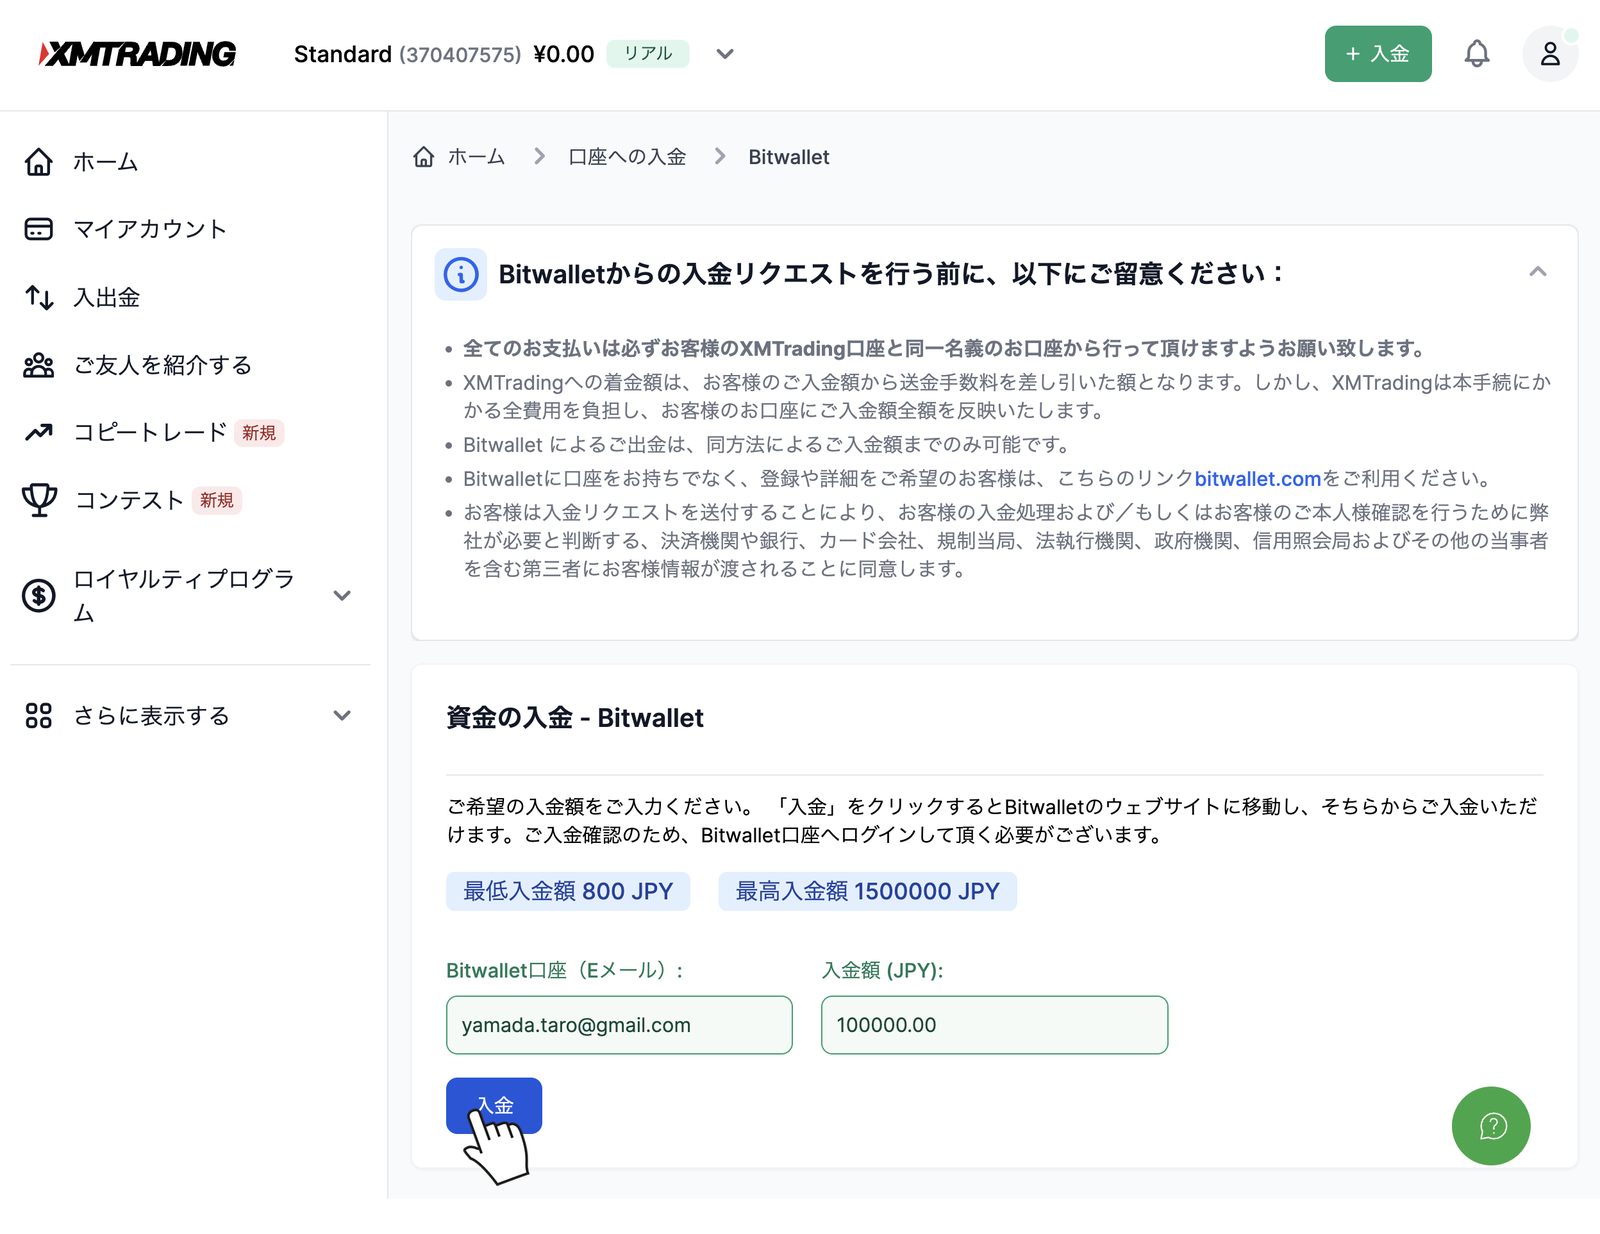
Task: Focus the 入金額 (JPY) amount field
Action: click(x=994, y=1025)
